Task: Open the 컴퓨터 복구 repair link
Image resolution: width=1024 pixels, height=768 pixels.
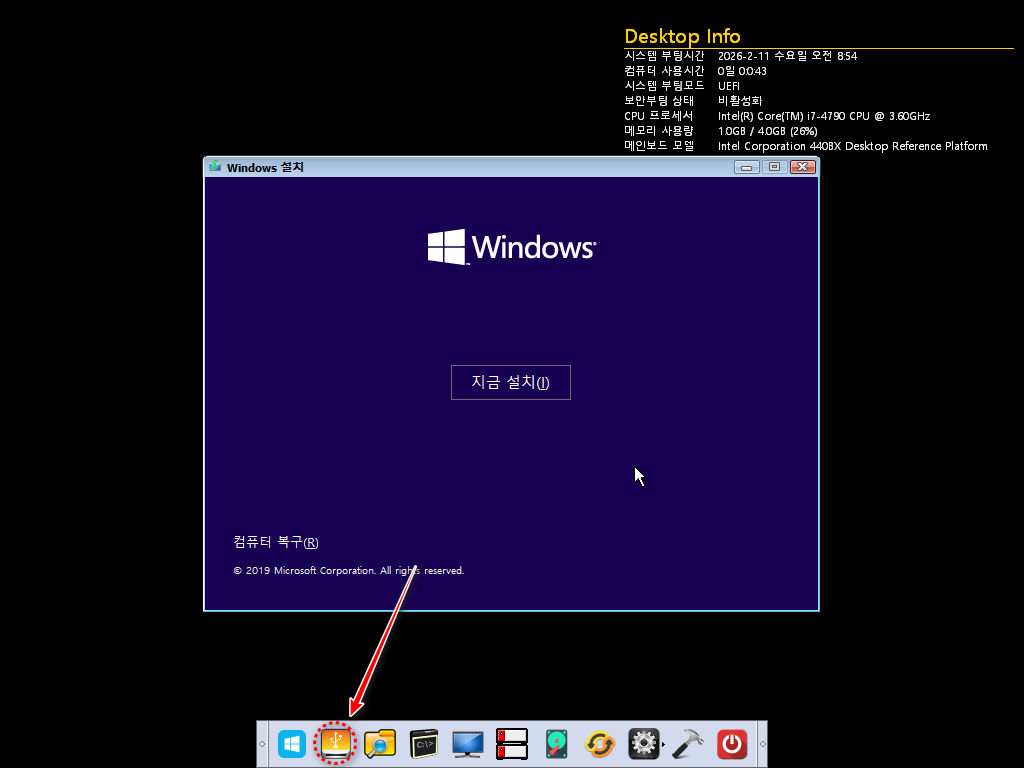Action: (276, 542)
